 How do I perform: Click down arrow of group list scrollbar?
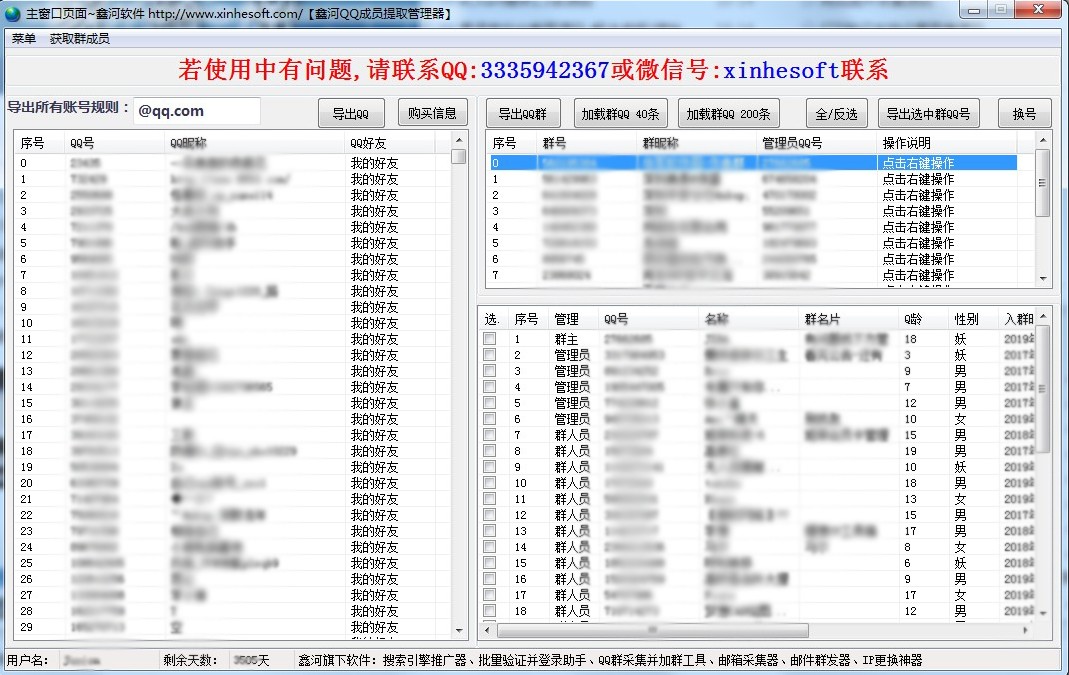(1042, 278)
